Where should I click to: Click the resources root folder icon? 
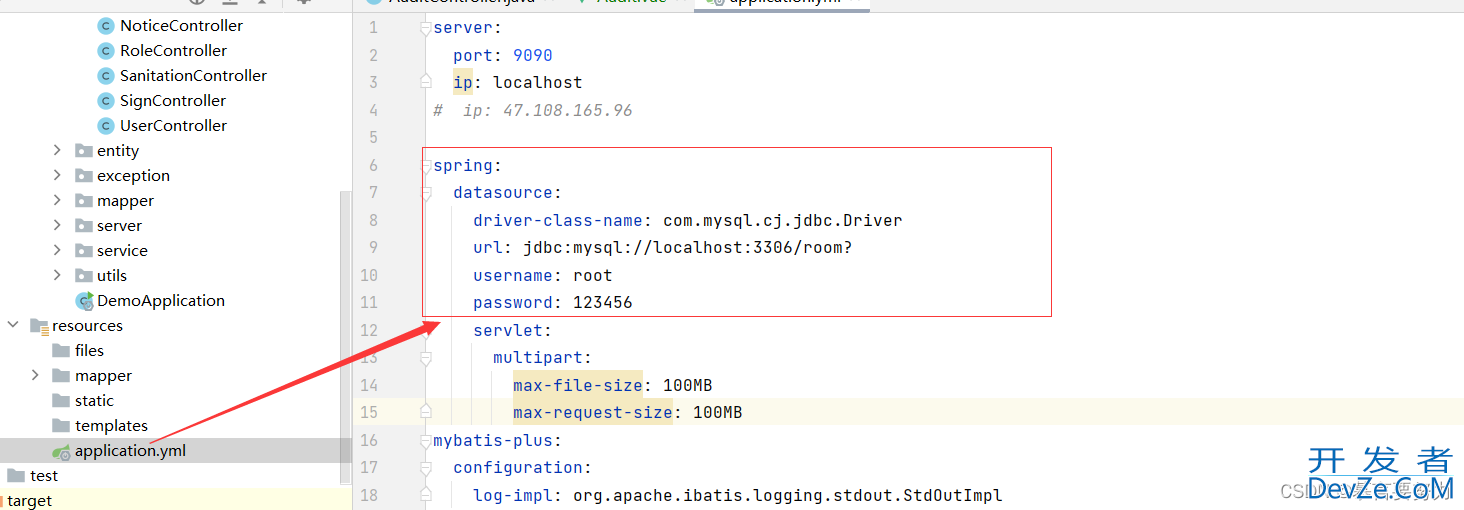pos(39,325)
